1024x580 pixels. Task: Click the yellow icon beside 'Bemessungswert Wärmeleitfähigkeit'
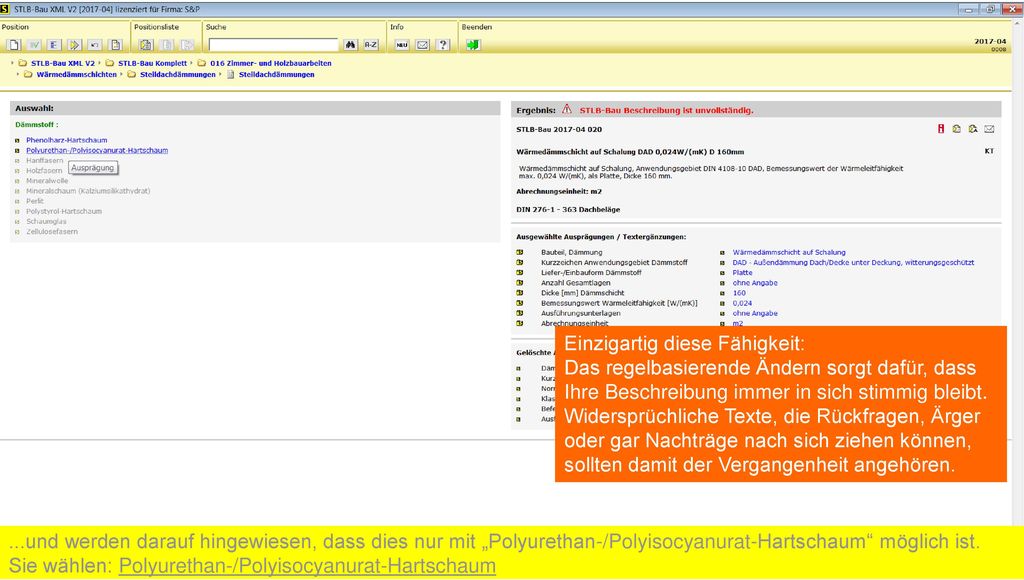[520, 303]
